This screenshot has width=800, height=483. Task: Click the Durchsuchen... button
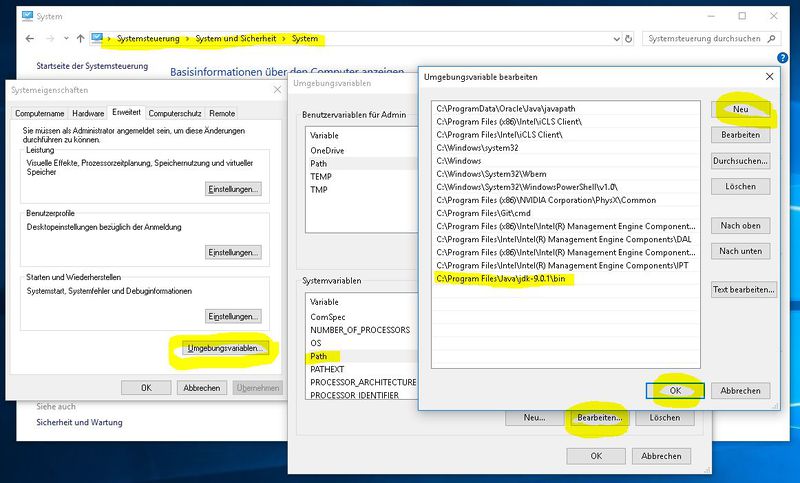click(x=740, y=161)
